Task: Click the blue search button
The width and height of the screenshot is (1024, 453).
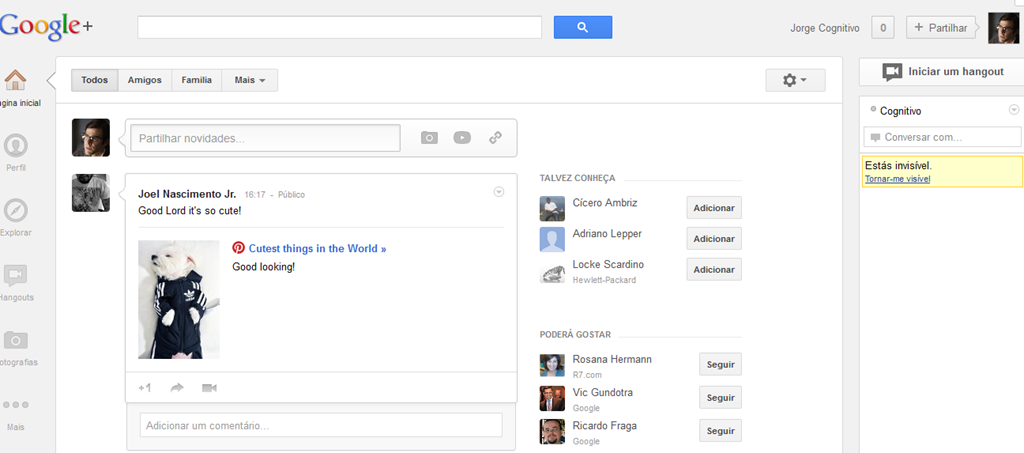Action: click(x=583, y=27)
